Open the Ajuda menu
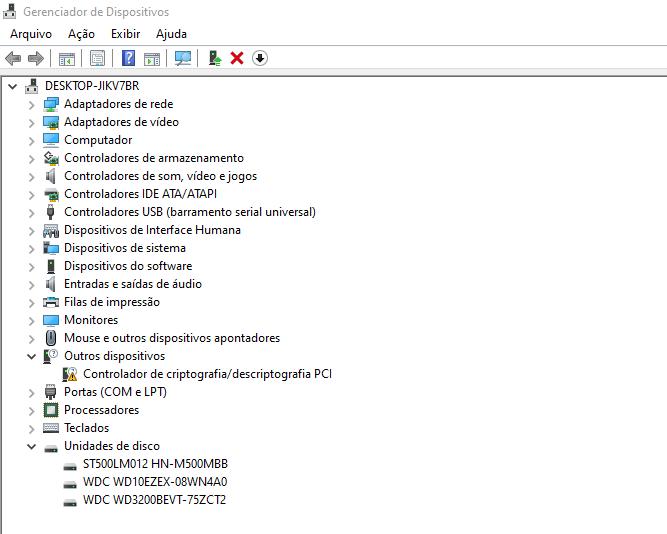This screenshot has height=534, width=667. (171, 34)
